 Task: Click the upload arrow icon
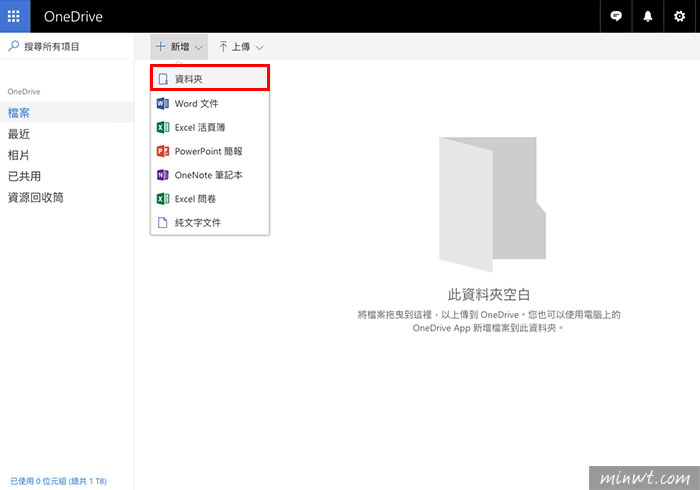[x=223, y=47]
